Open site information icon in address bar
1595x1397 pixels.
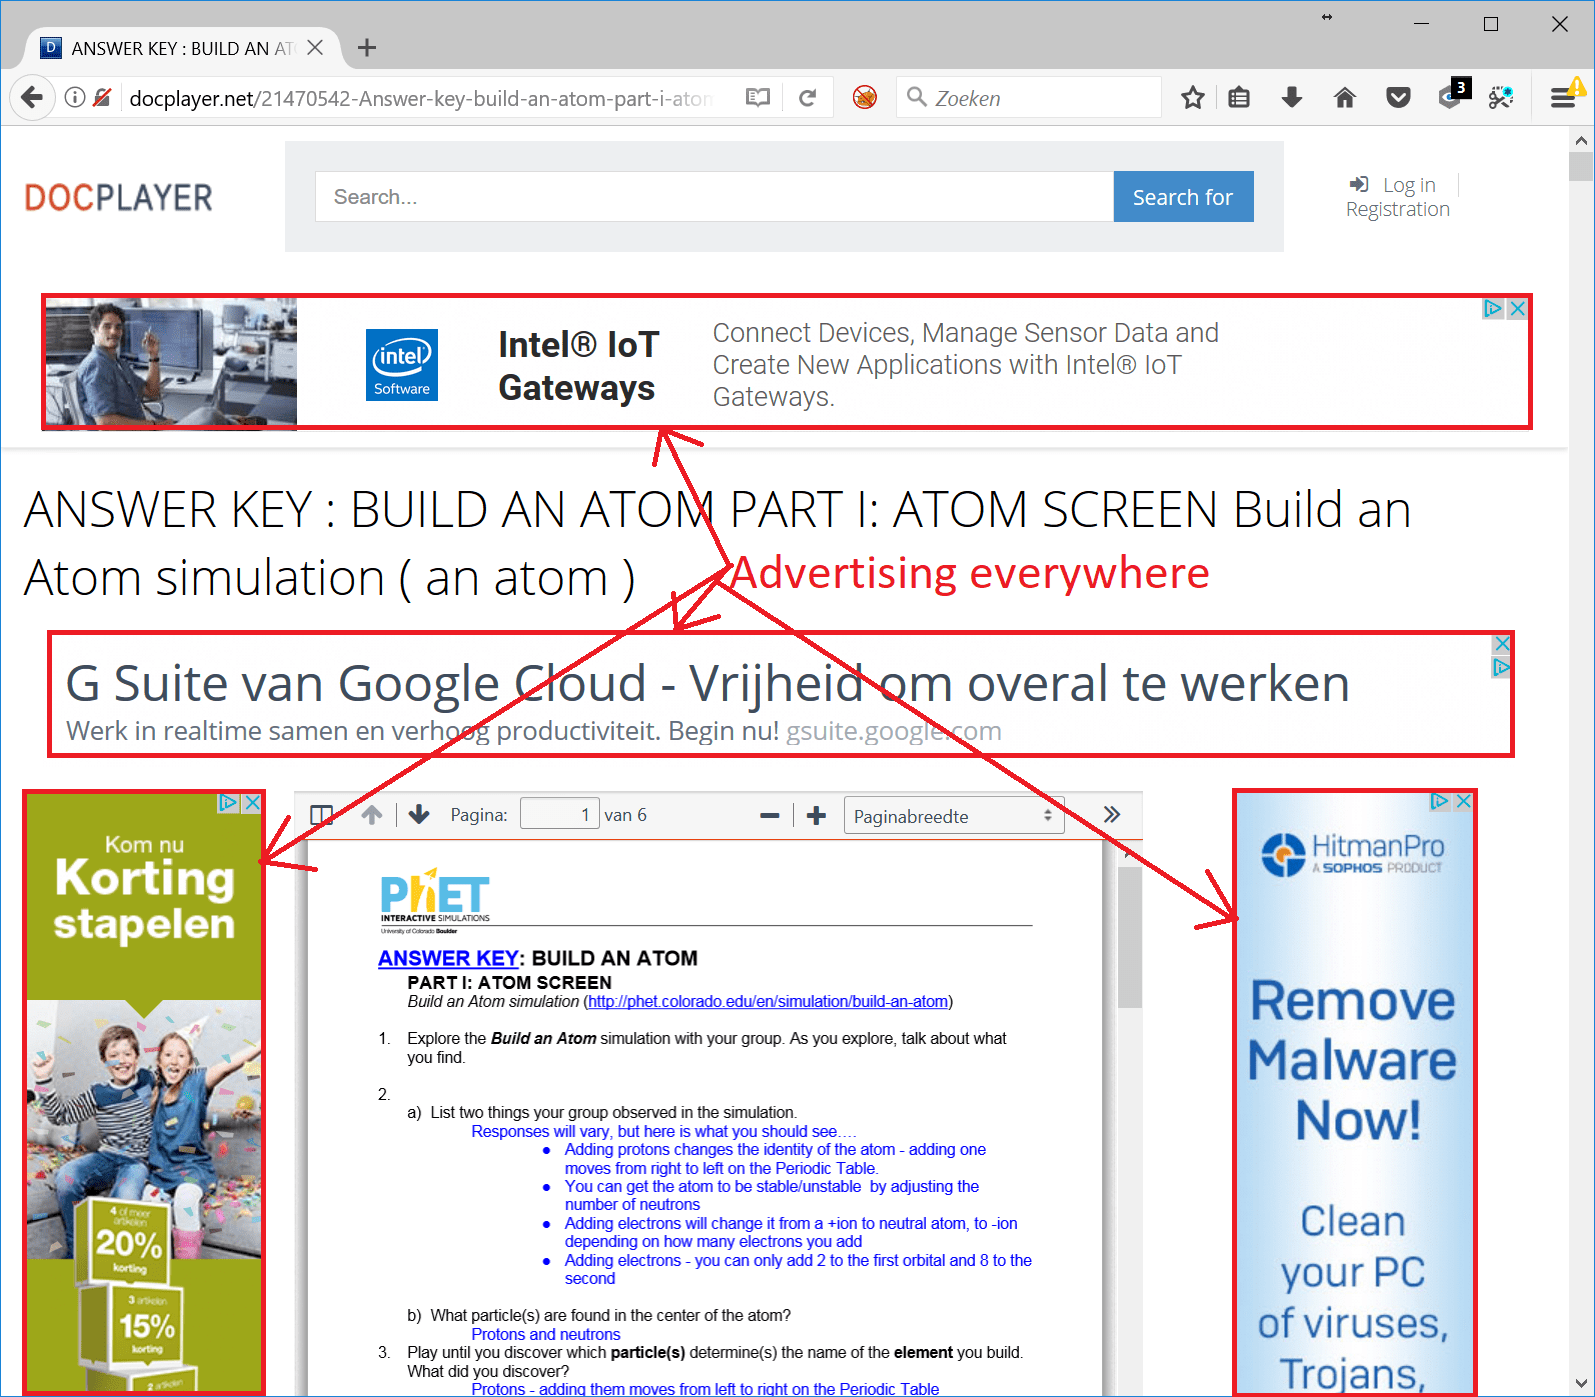[74, 98]
